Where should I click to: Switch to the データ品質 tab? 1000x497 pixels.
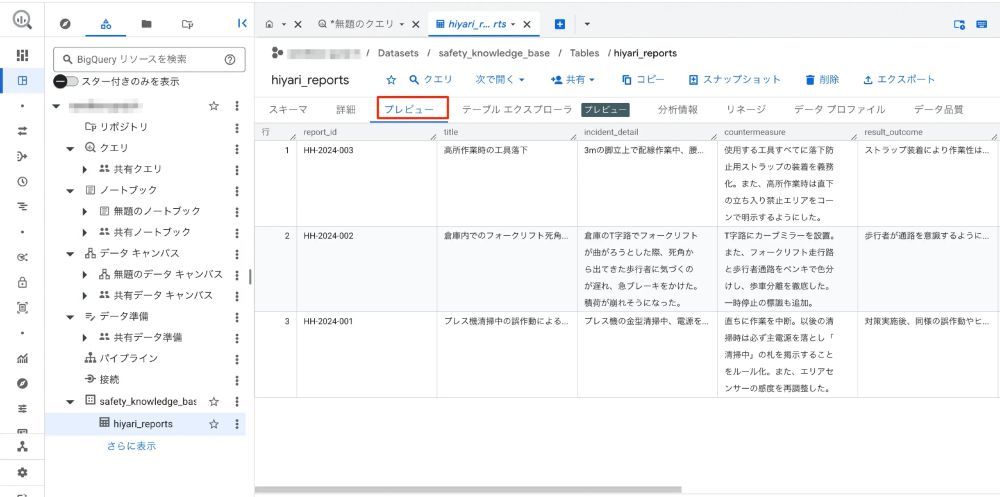(938, 109)
